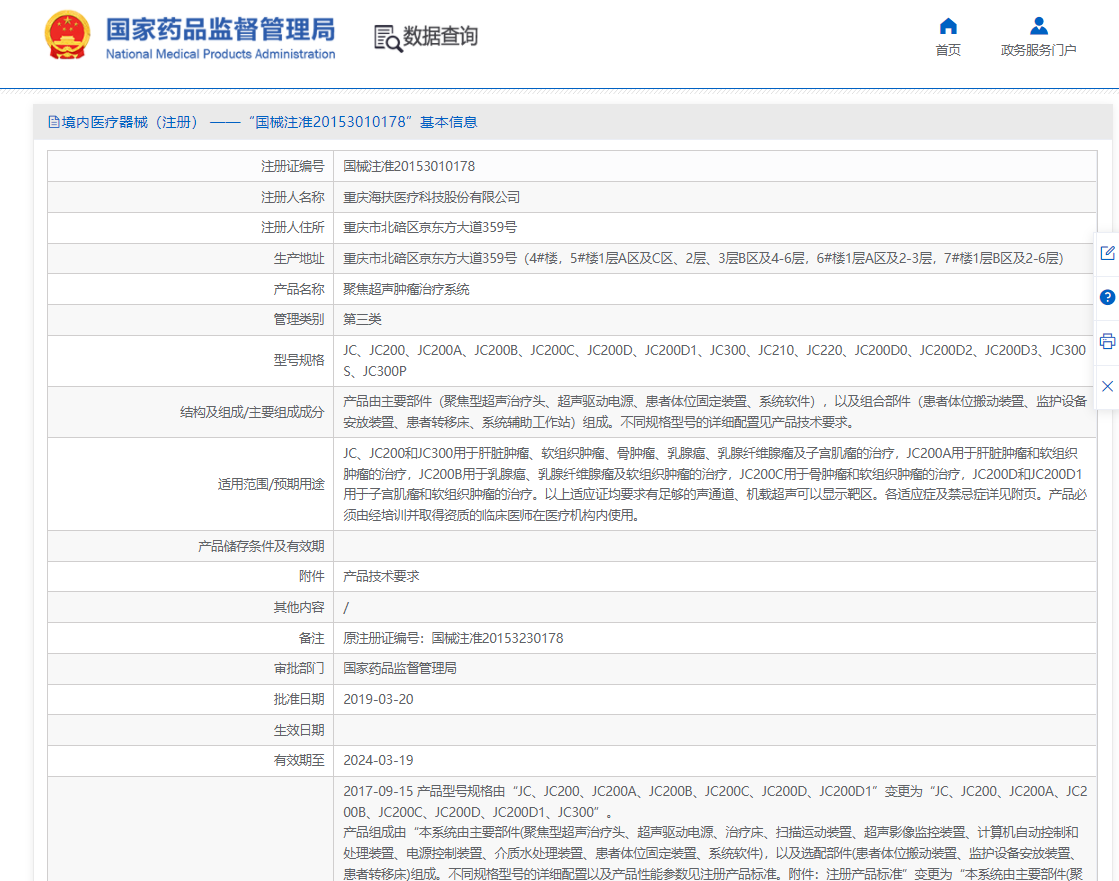
Task: Click the 注册人名称 company name cell
Action: pos(419,197)
